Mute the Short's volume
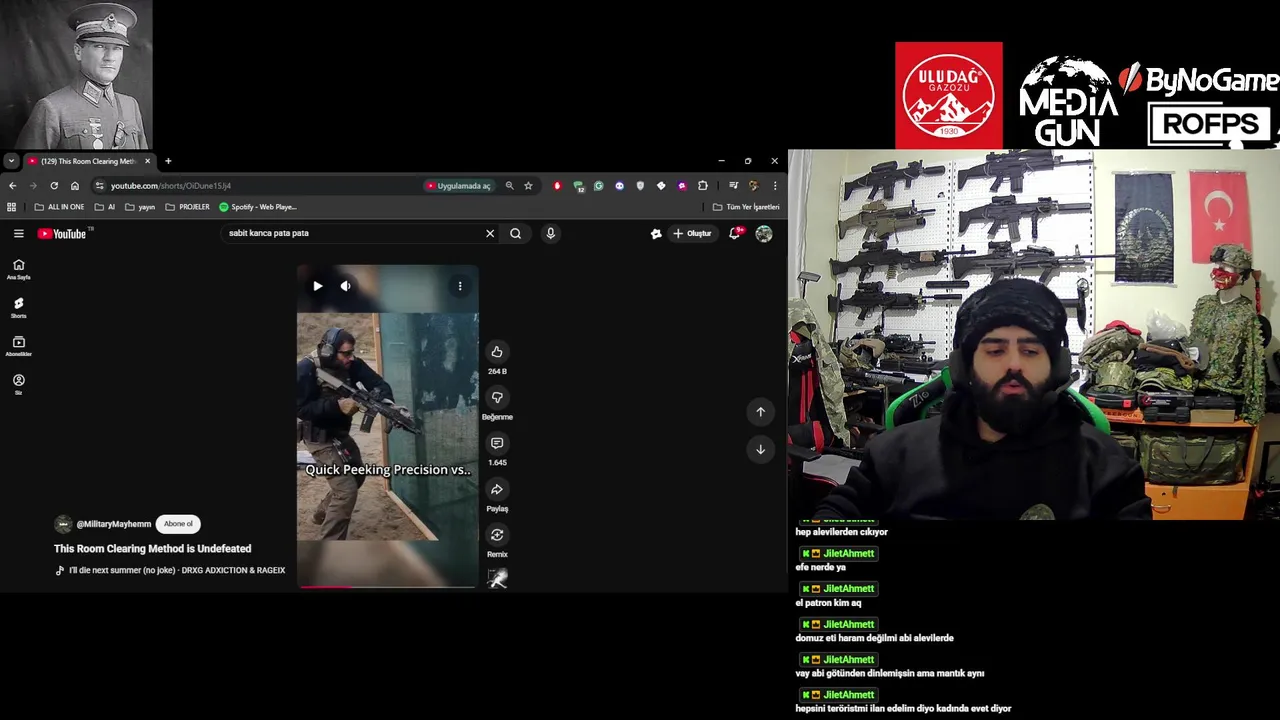Screen dimensions: 1280x720 pos(345,286)
